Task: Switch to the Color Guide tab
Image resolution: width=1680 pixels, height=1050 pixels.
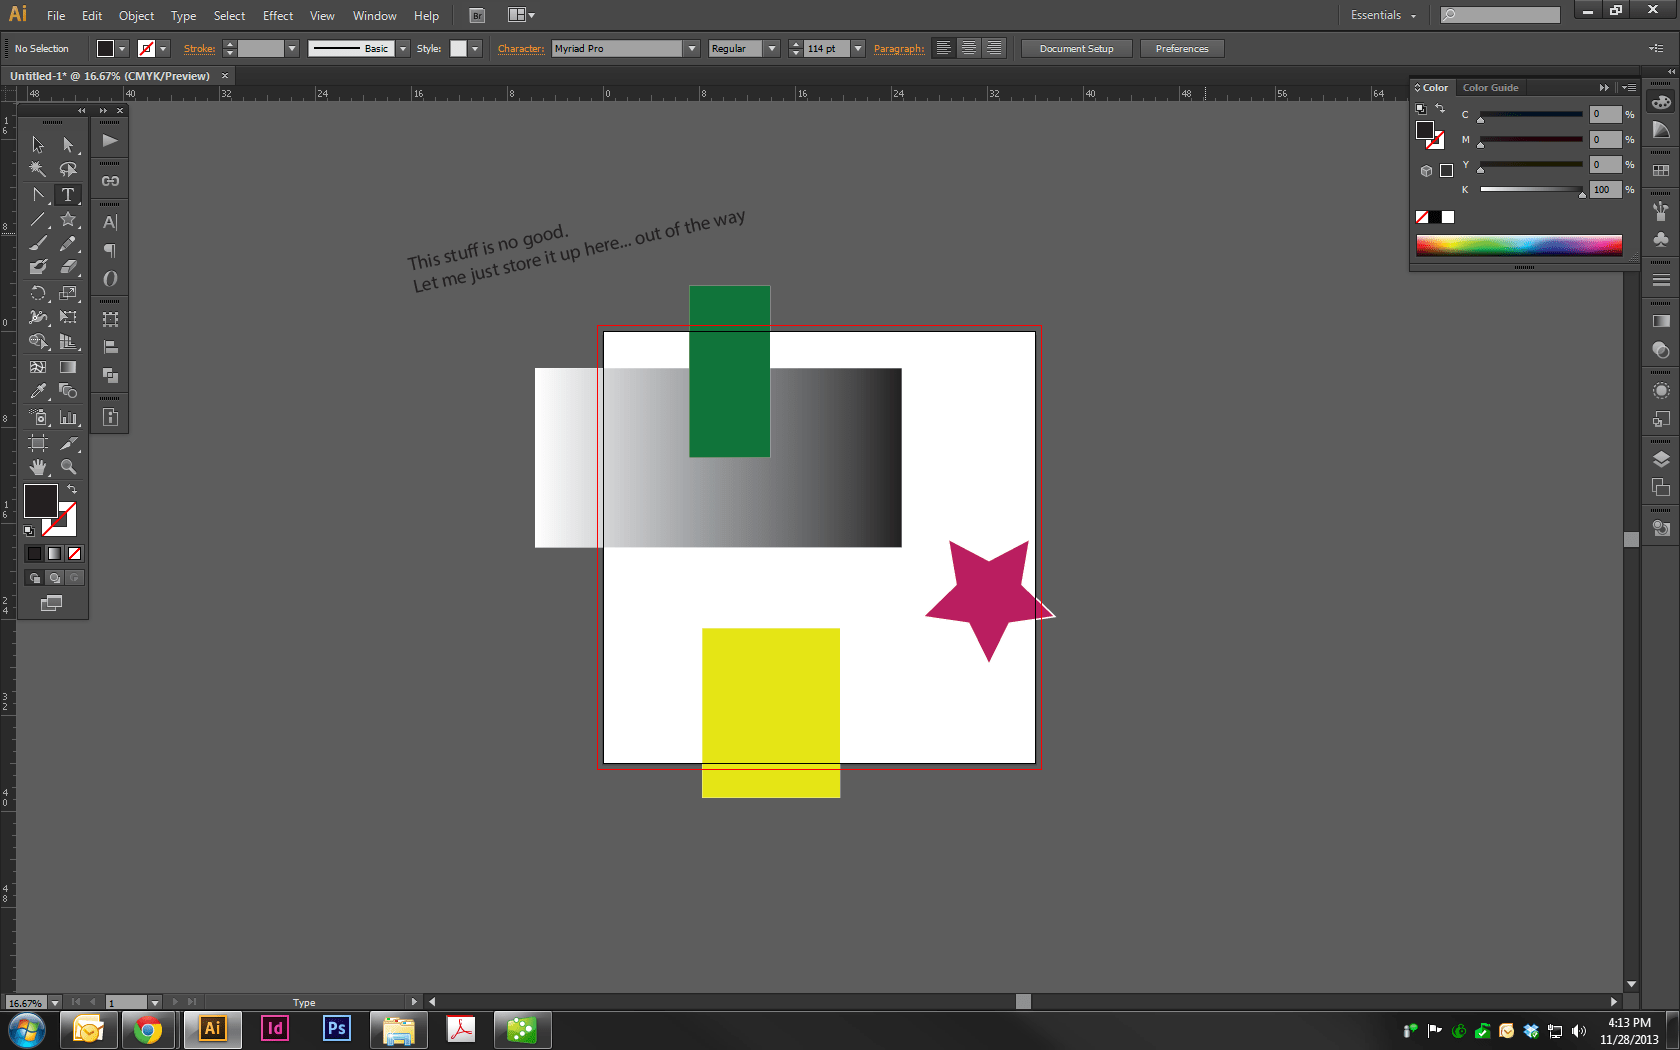Action: [1491, 87]
